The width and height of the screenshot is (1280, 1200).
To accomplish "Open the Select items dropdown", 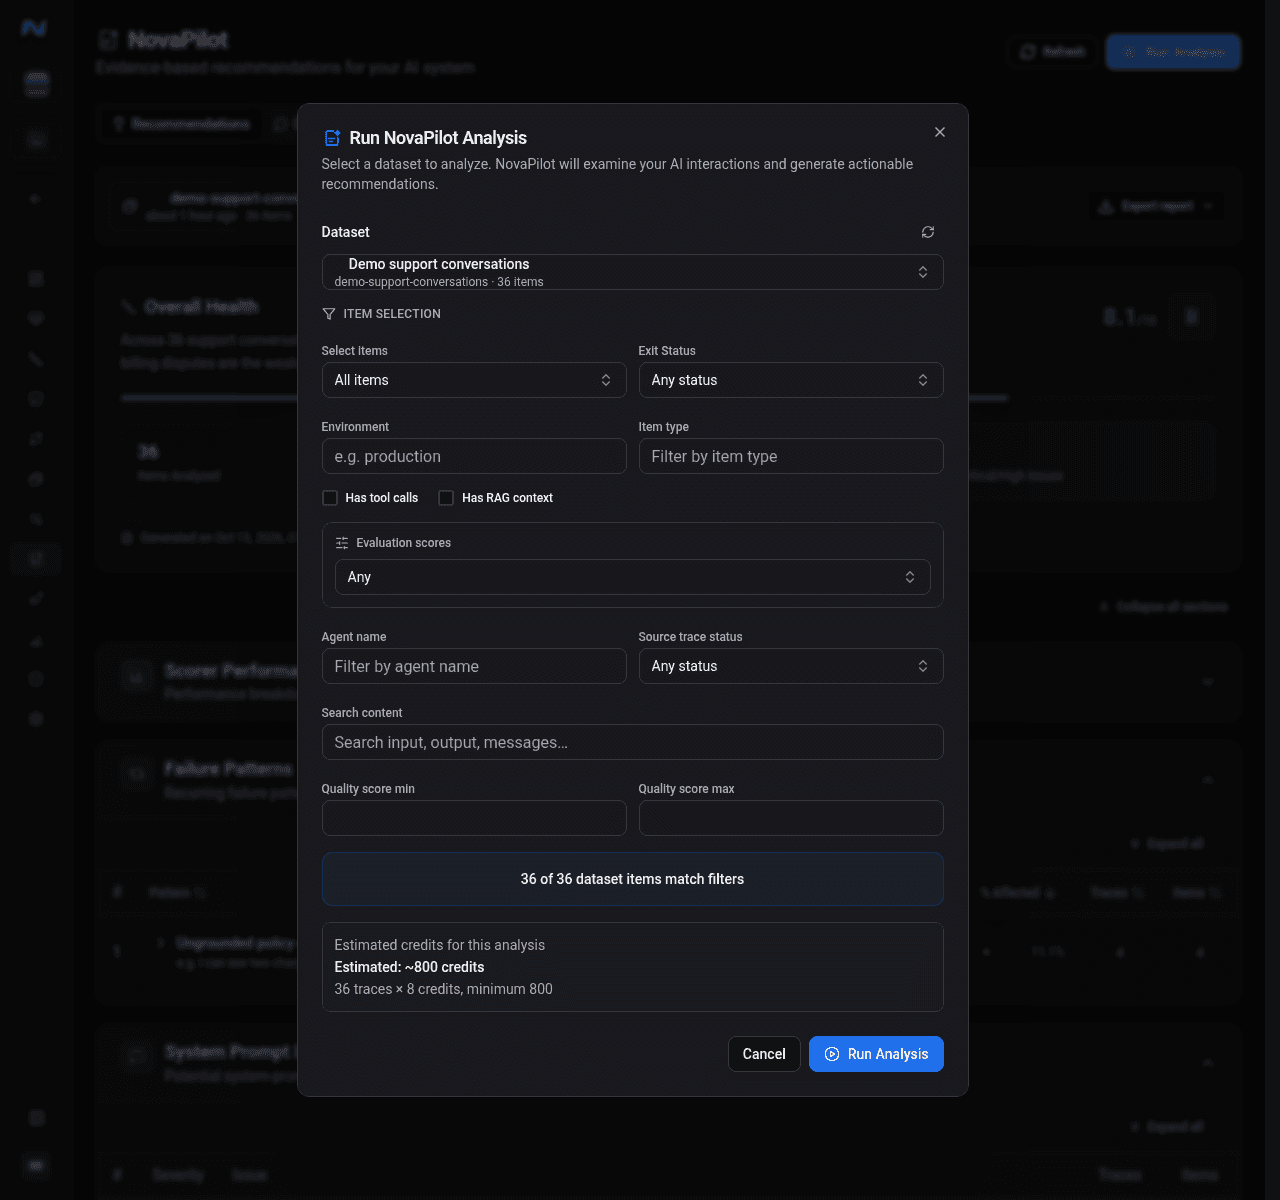I will click(474, 380).
